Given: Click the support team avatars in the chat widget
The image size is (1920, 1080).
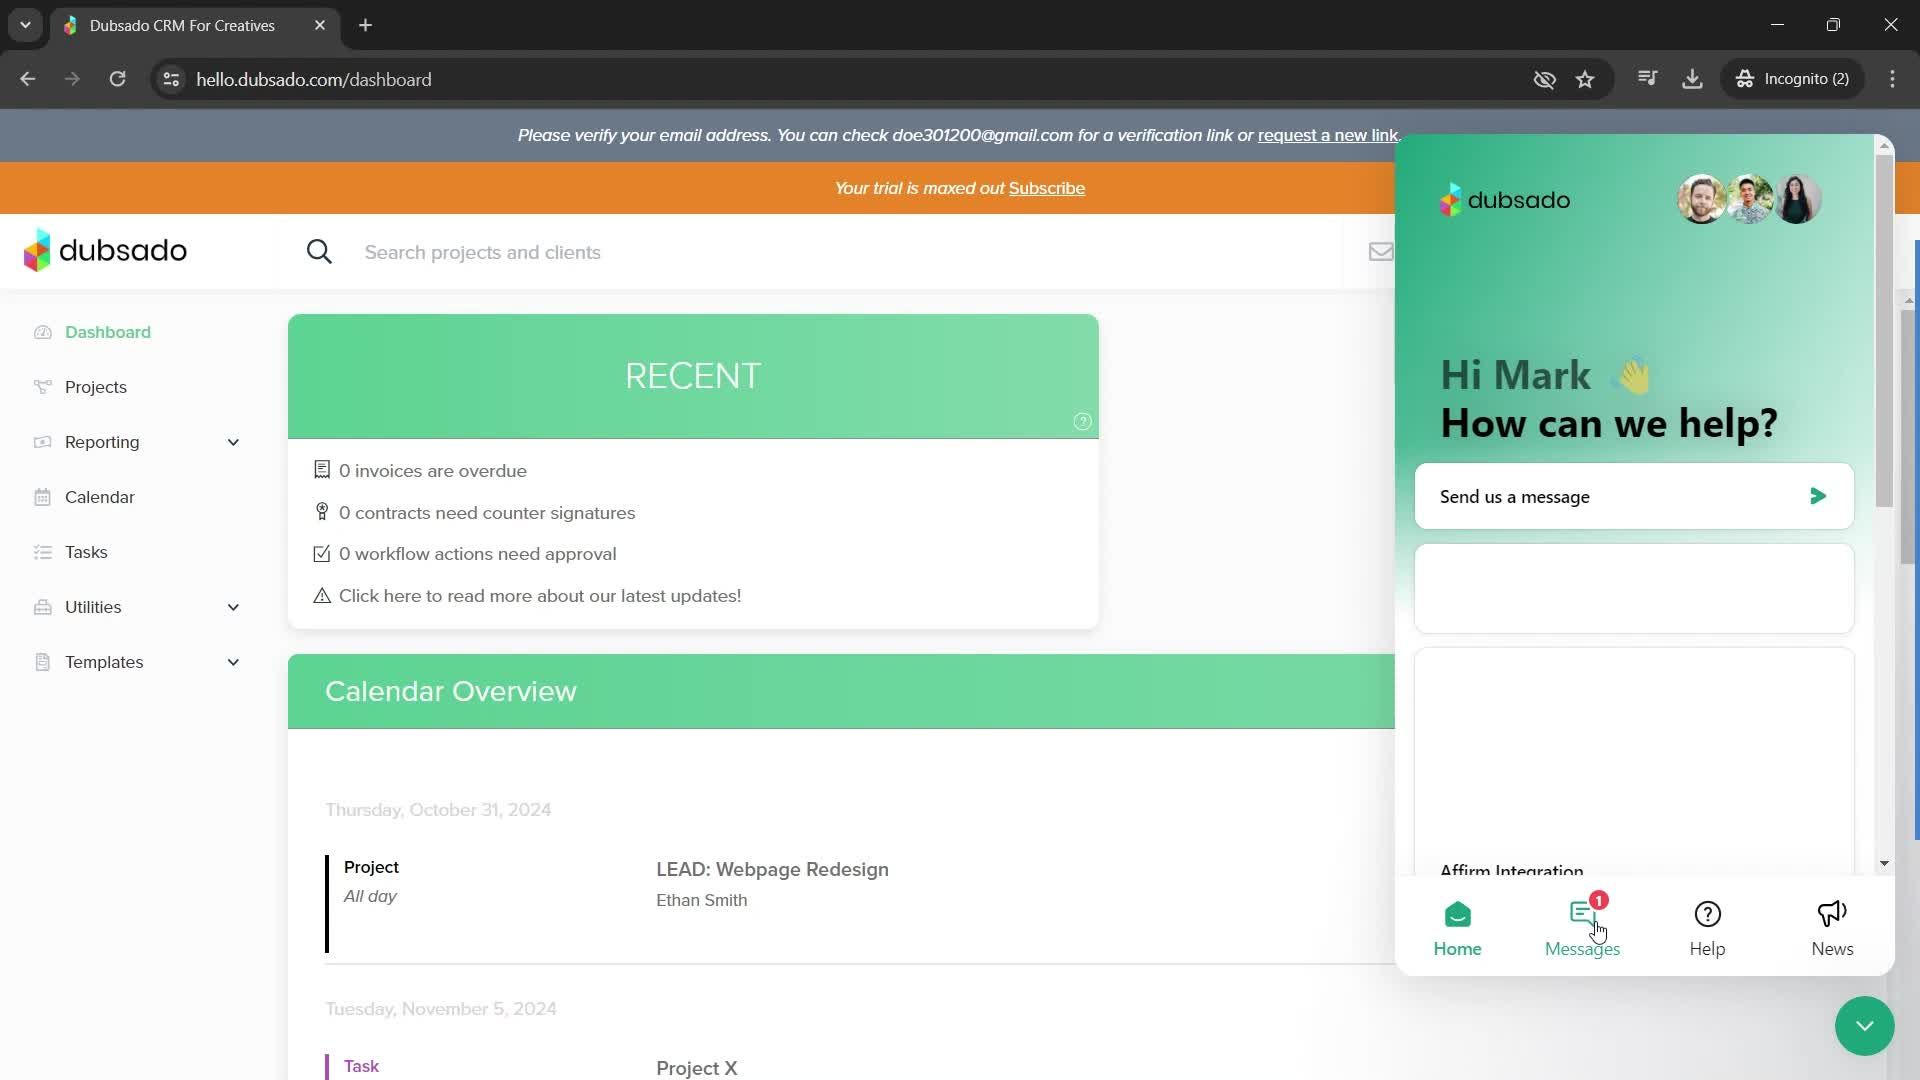Looking at the screenshot, I should coord(1749,199).
